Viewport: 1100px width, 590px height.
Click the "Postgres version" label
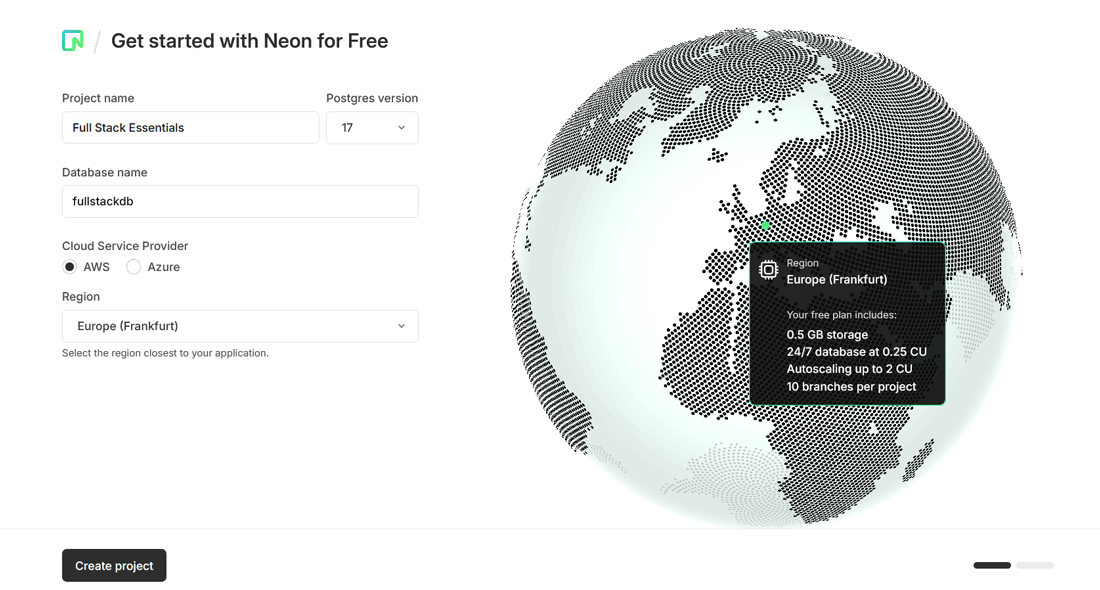(372, 98)
